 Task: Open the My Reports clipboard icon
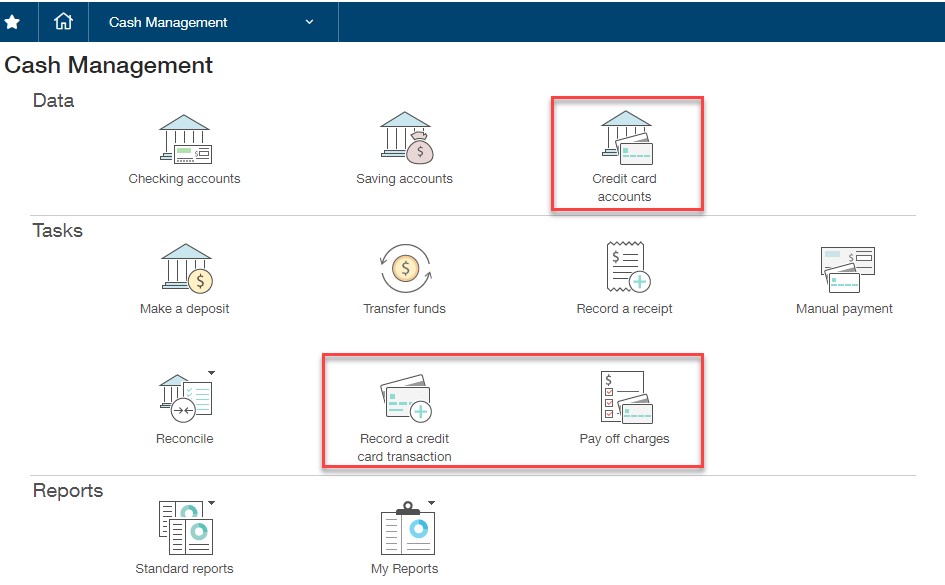point(407,531)
